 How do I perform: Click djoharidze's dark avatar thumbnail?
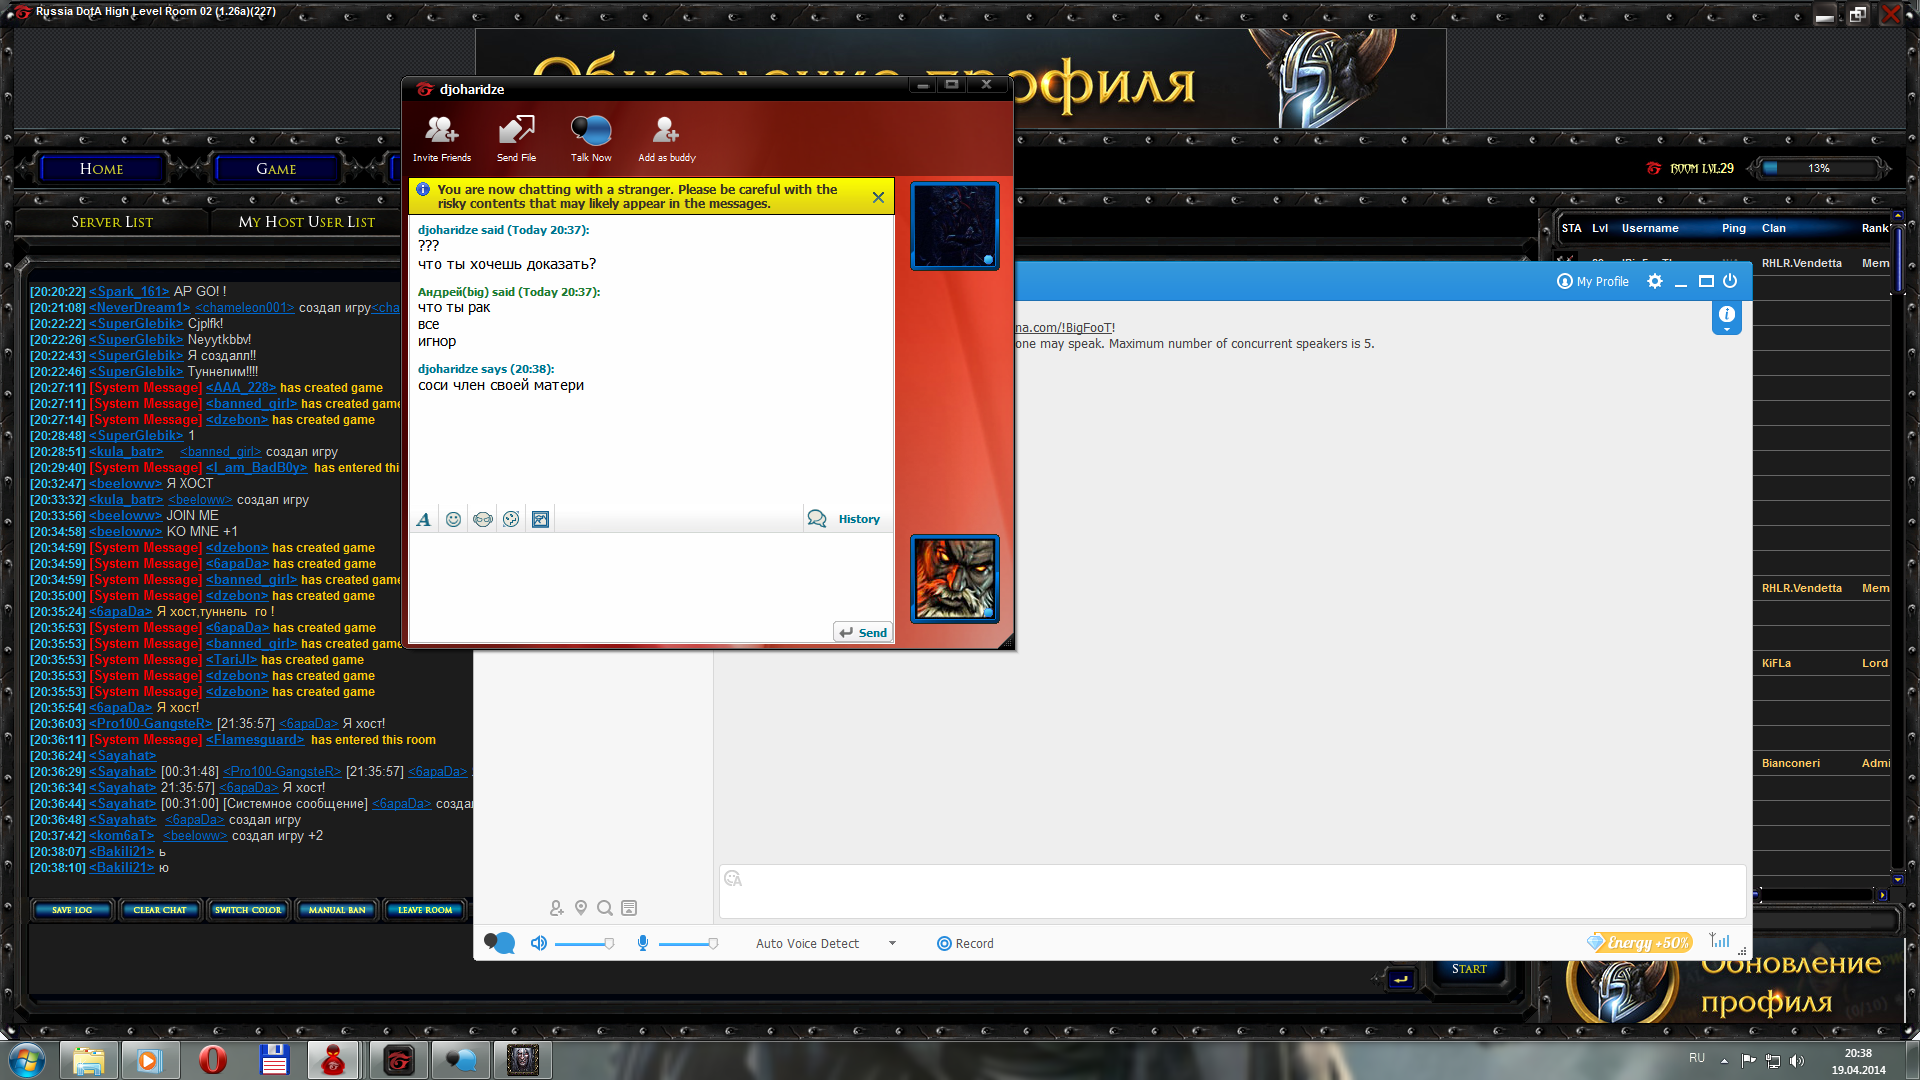pyautogui.click(x=955, y=225)
